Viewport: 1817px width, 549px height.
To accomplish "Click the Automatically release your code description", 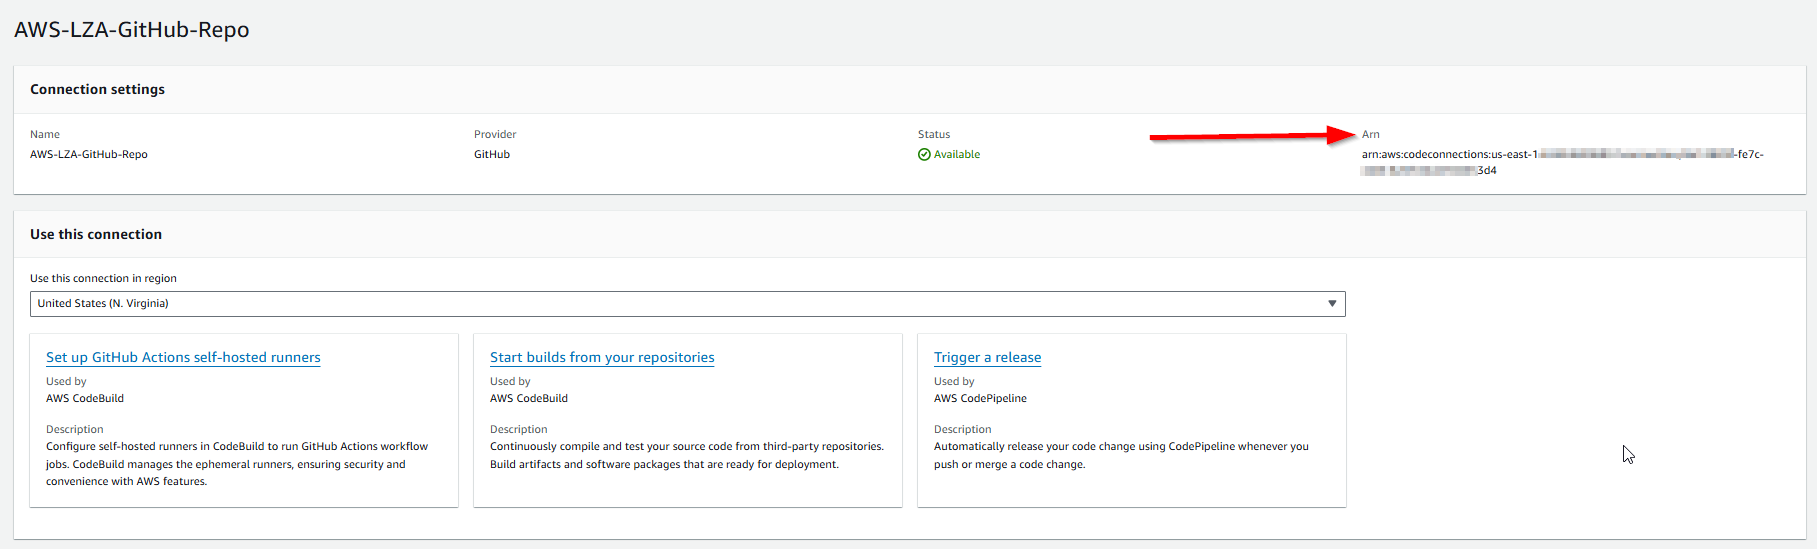I will click(1121, 455).
